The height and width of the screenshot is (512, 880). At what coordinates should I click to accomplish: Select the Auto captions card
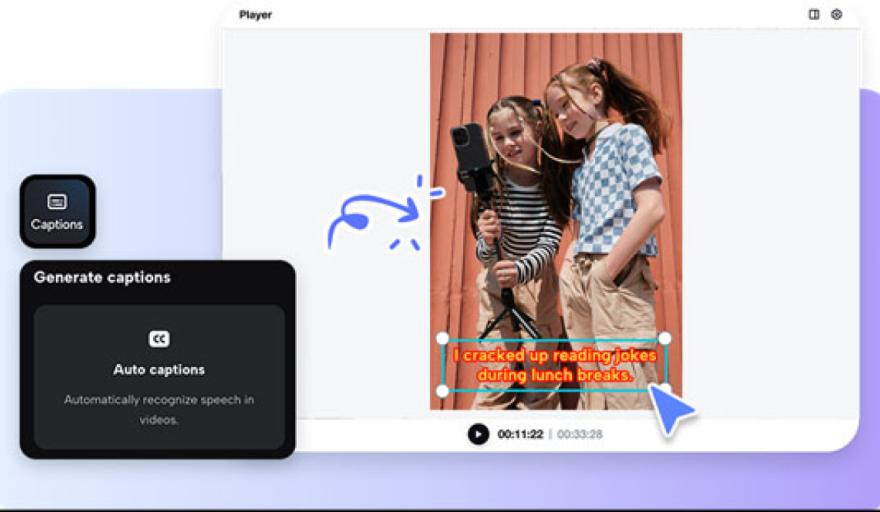coord(158,377)
